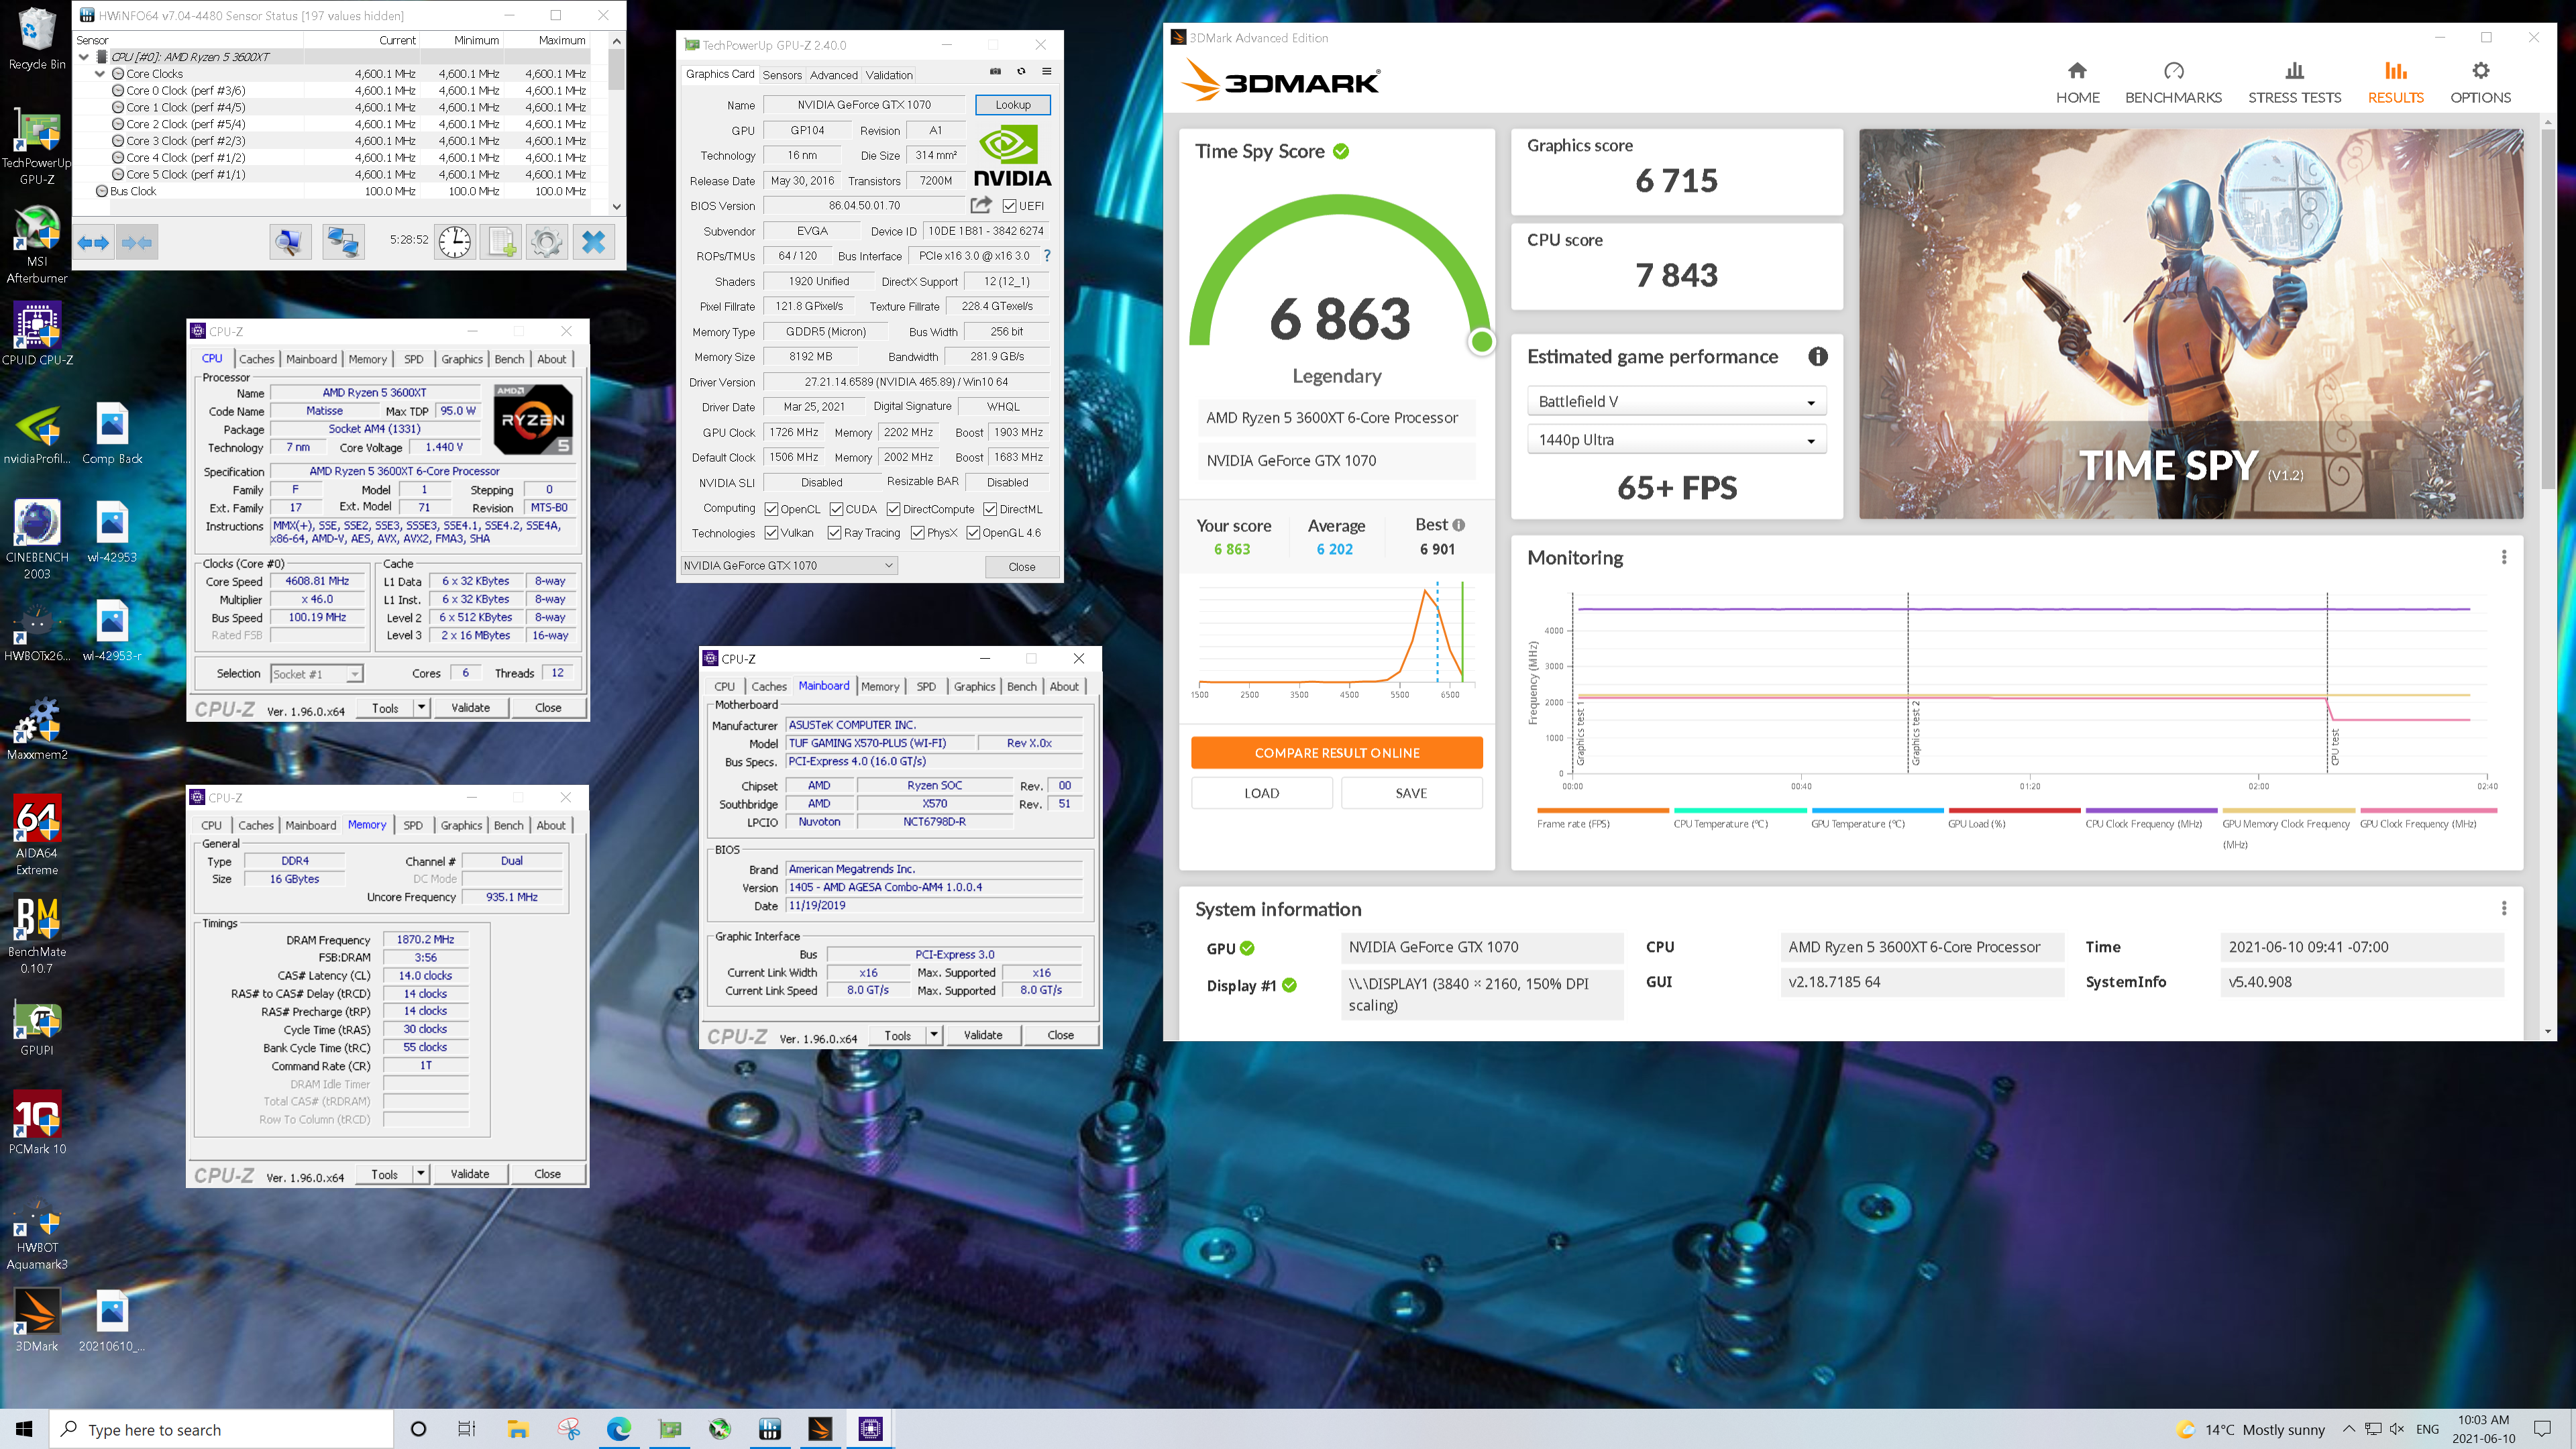Toggle Vulkan checkbox in GPU-Z

coord(771,533)
